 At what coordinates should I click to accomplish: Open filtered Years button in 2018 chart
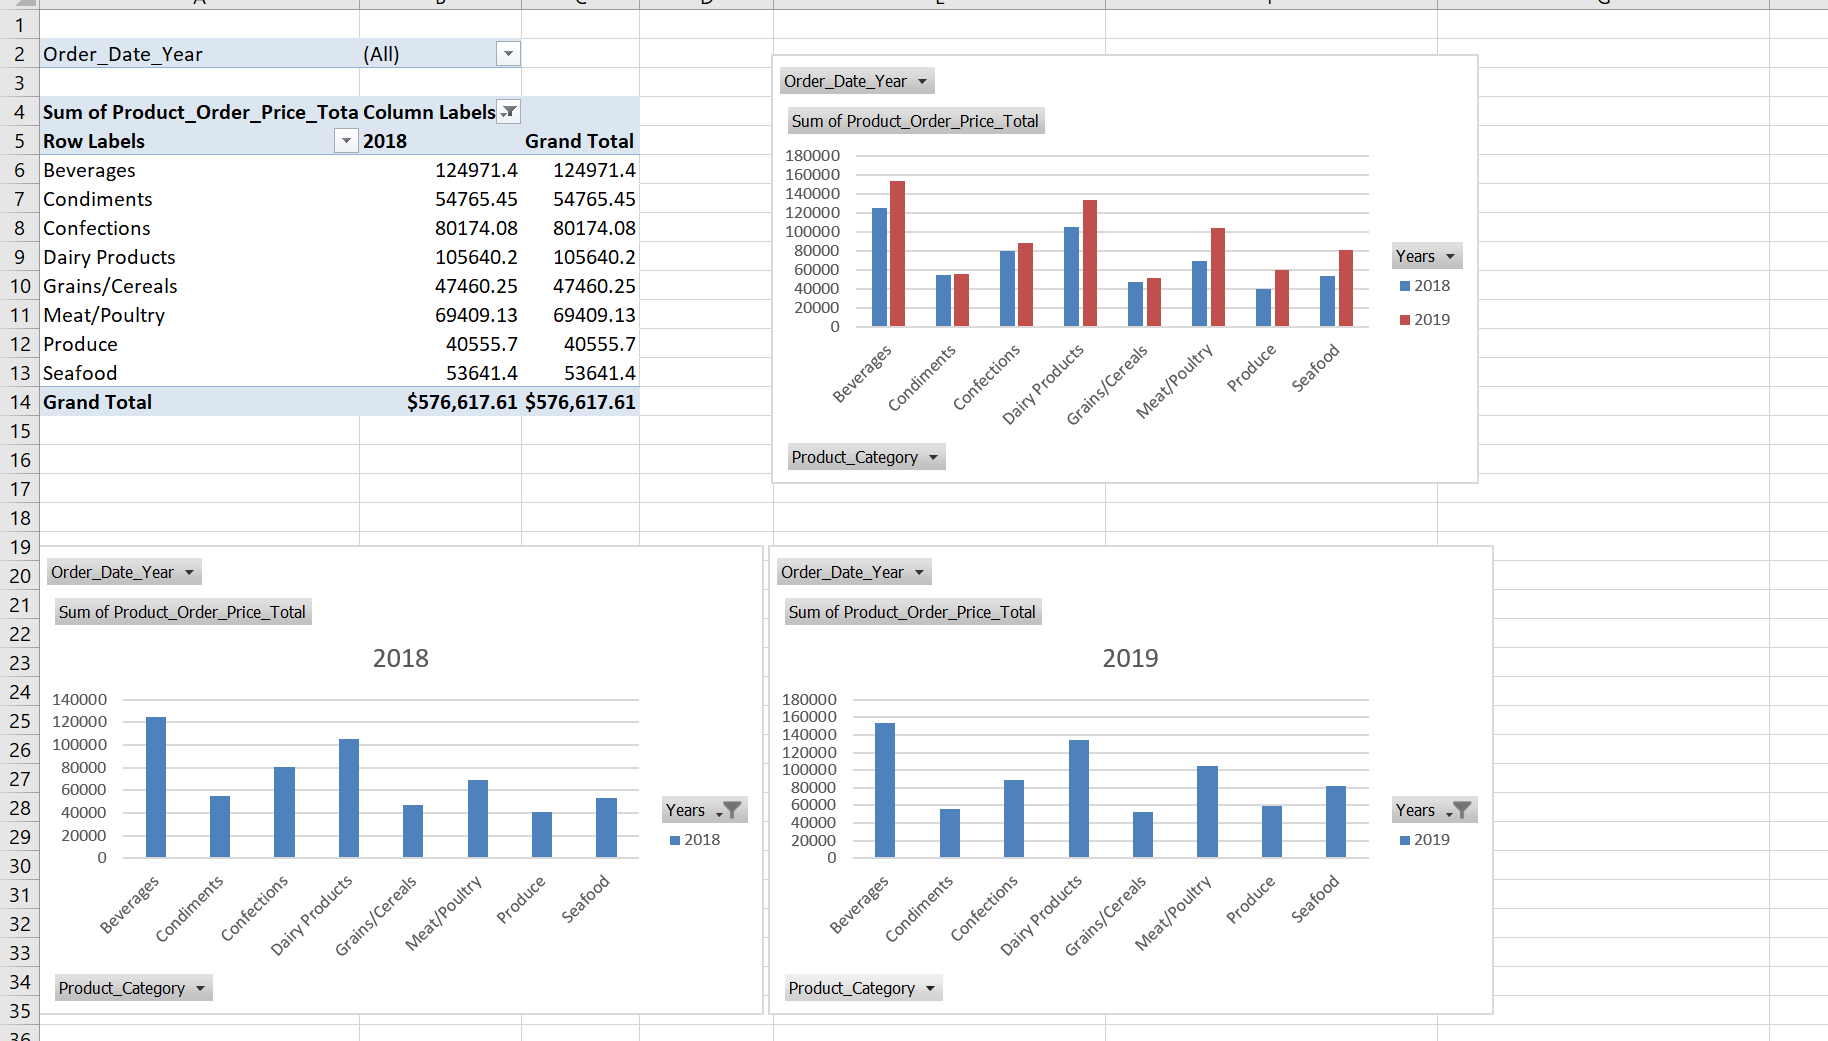704,810
